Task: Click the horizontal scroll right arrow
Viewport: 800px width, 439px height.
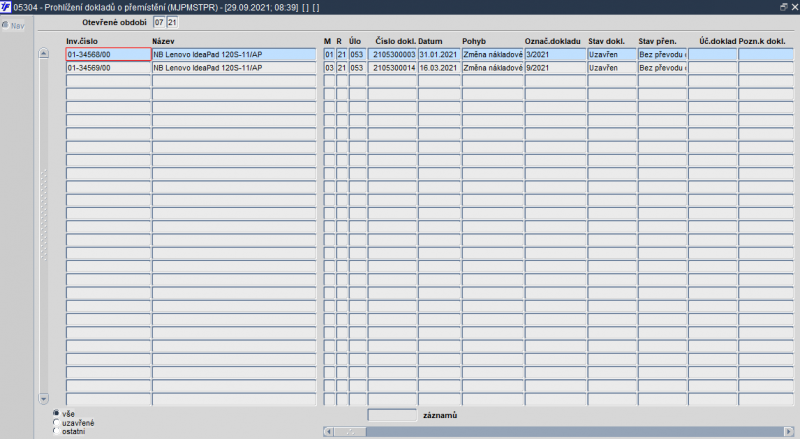Action: pos(789,431)
